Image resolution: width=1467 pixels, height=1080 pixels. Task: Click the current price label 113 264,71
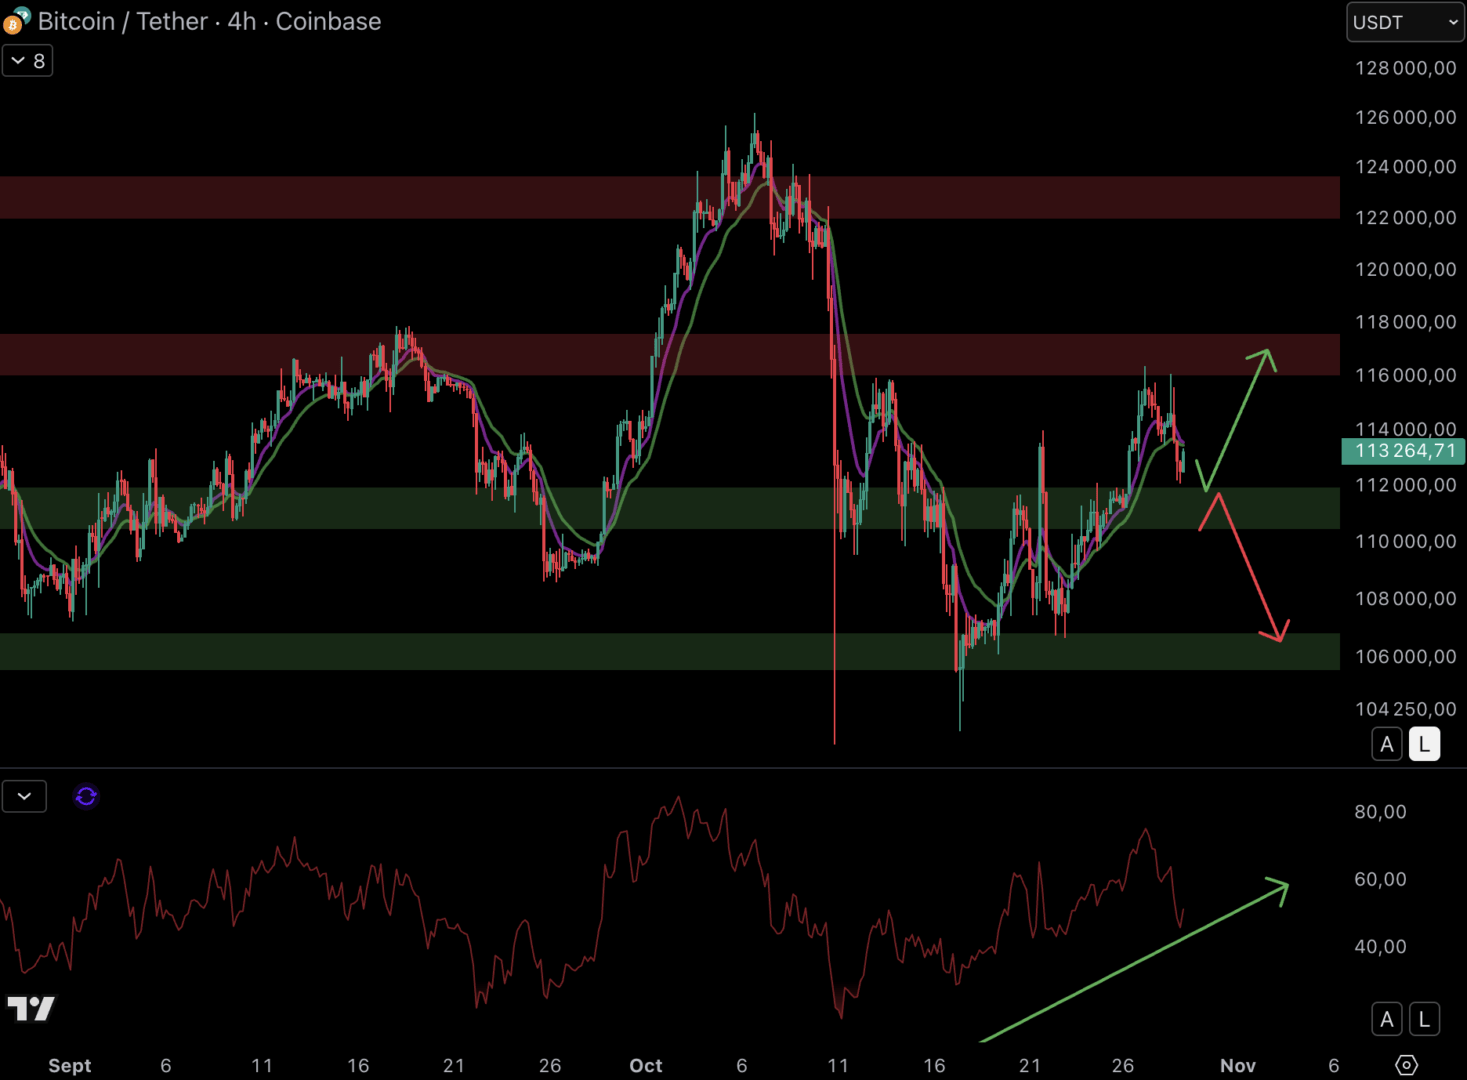point(1402,451)
